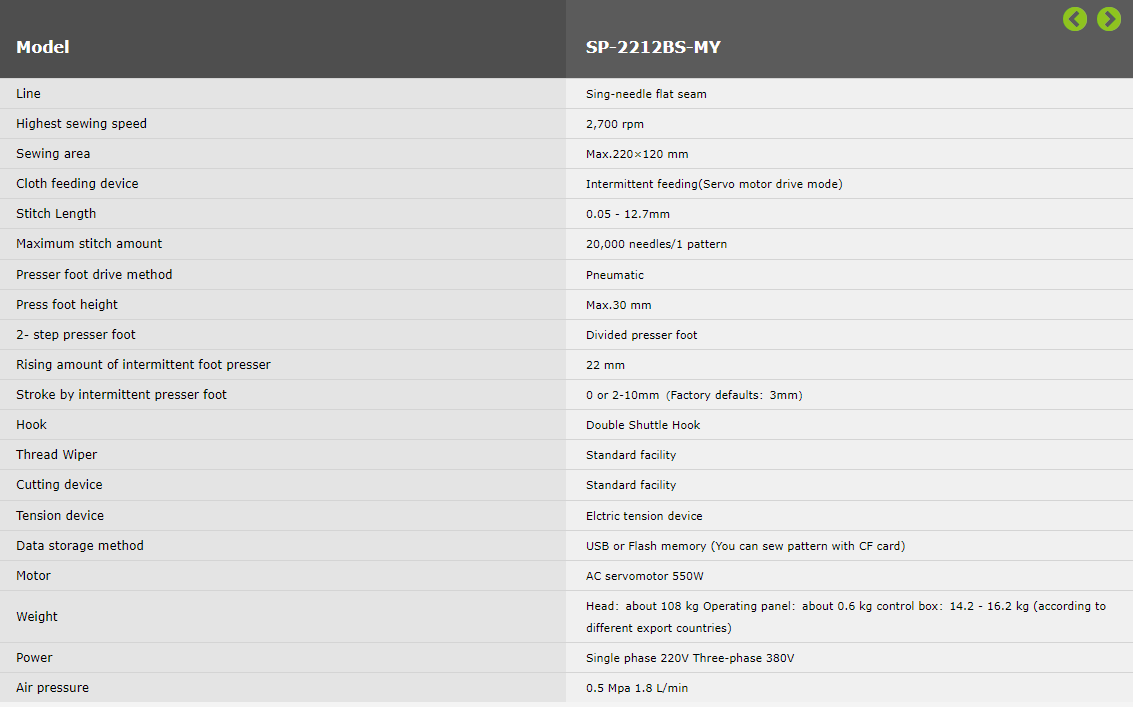This screenshot has height=707, width=1133.
Task: Select the 20,000 needles/1 pattern value
Action: pos(657,244)
